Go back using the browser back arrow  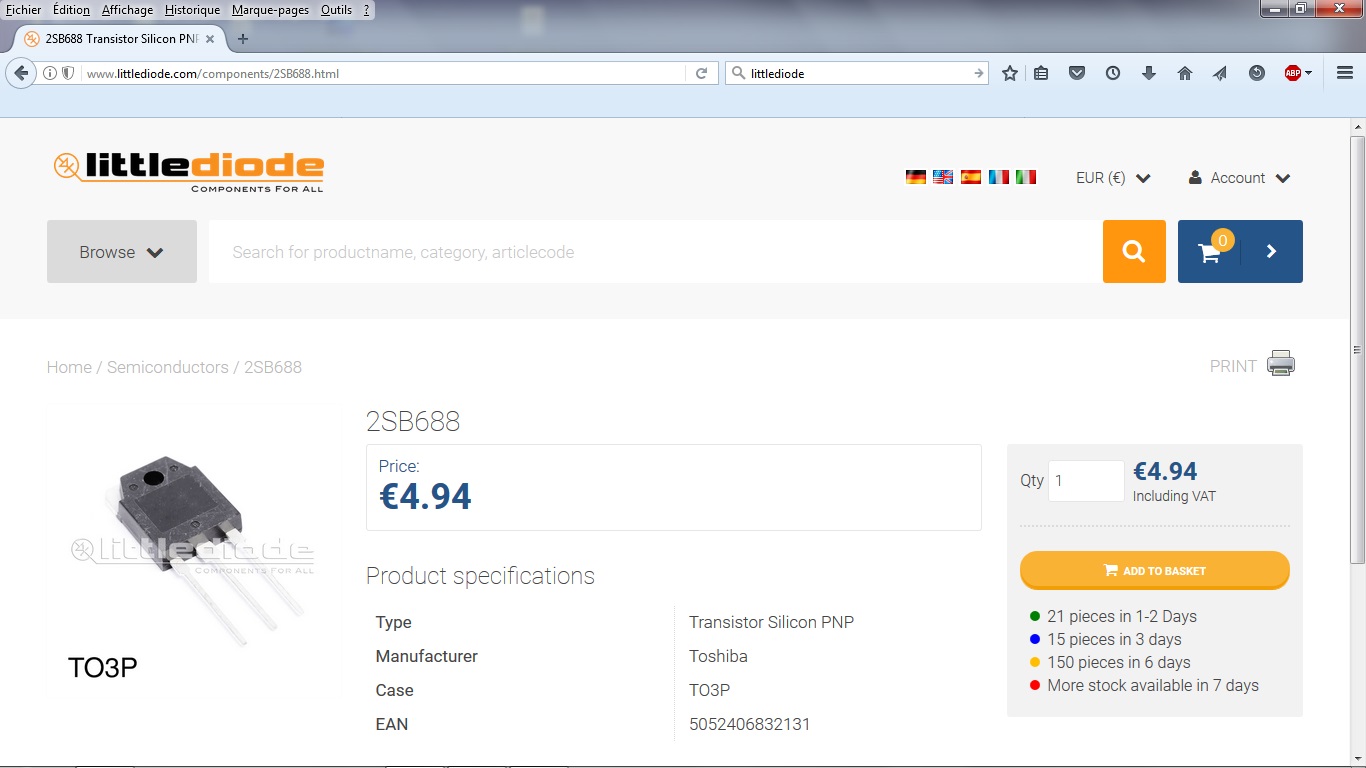pos(21,73)
